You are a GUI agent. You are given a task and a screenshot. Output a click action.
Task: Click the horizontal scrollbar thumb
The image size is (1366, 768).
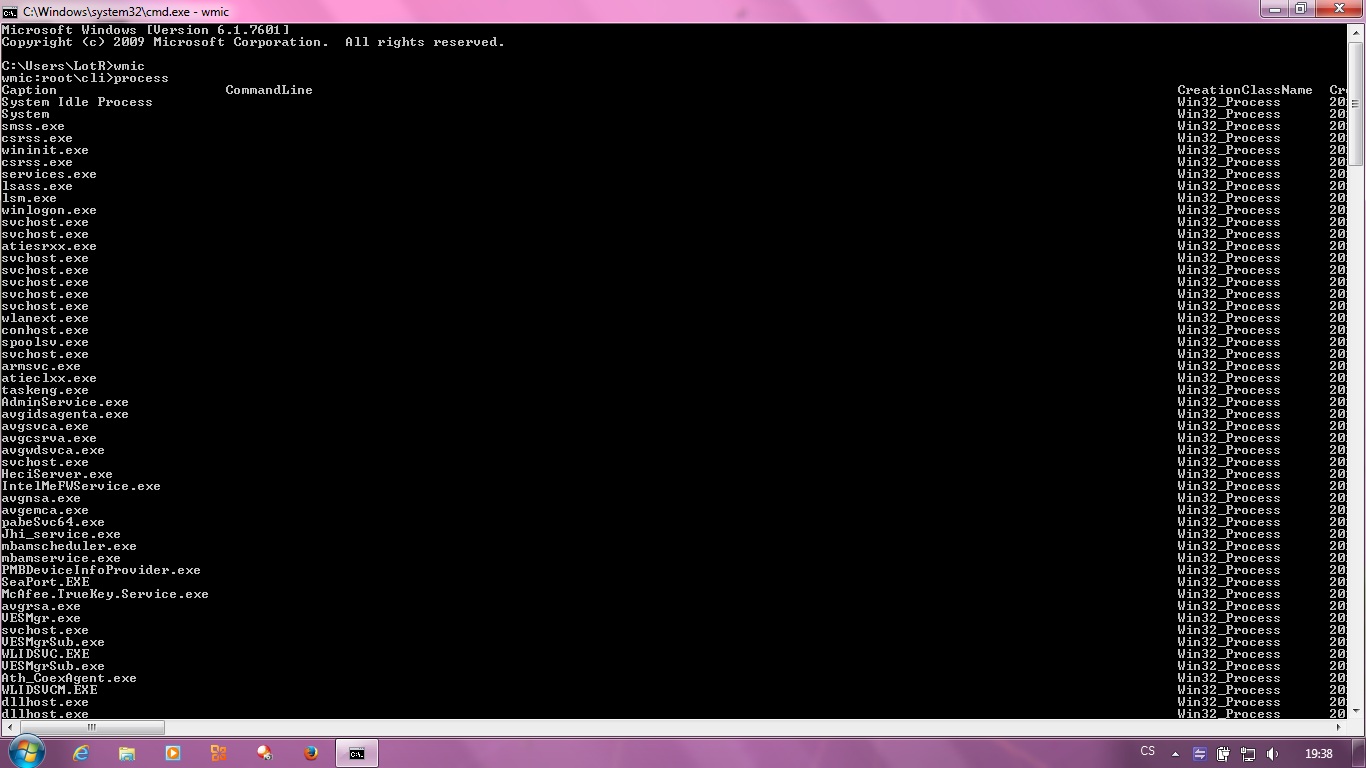coord(91,728)
